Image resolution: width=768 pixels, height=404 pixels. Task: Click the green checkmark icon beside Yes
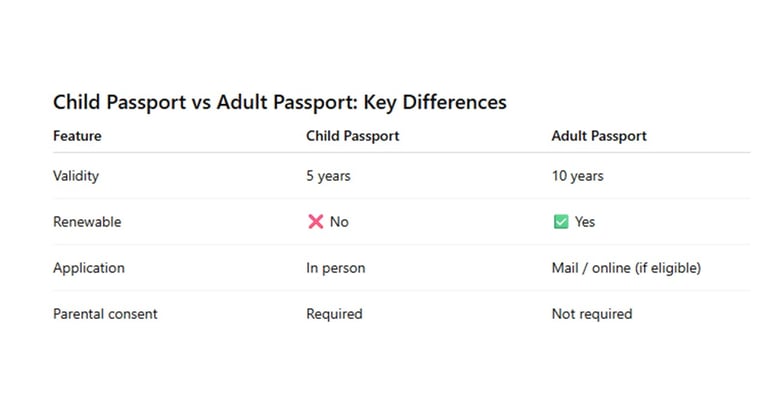560,222
